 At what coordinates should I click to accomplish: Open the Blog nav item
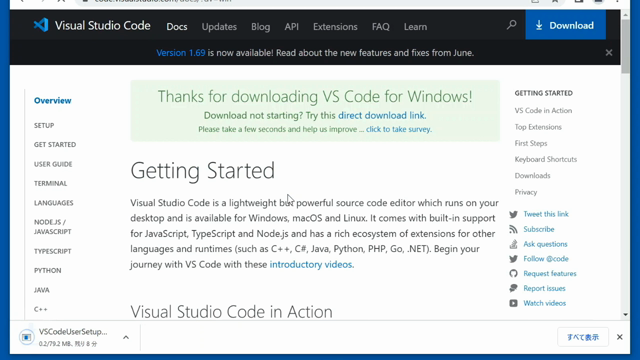coord(260,27)
